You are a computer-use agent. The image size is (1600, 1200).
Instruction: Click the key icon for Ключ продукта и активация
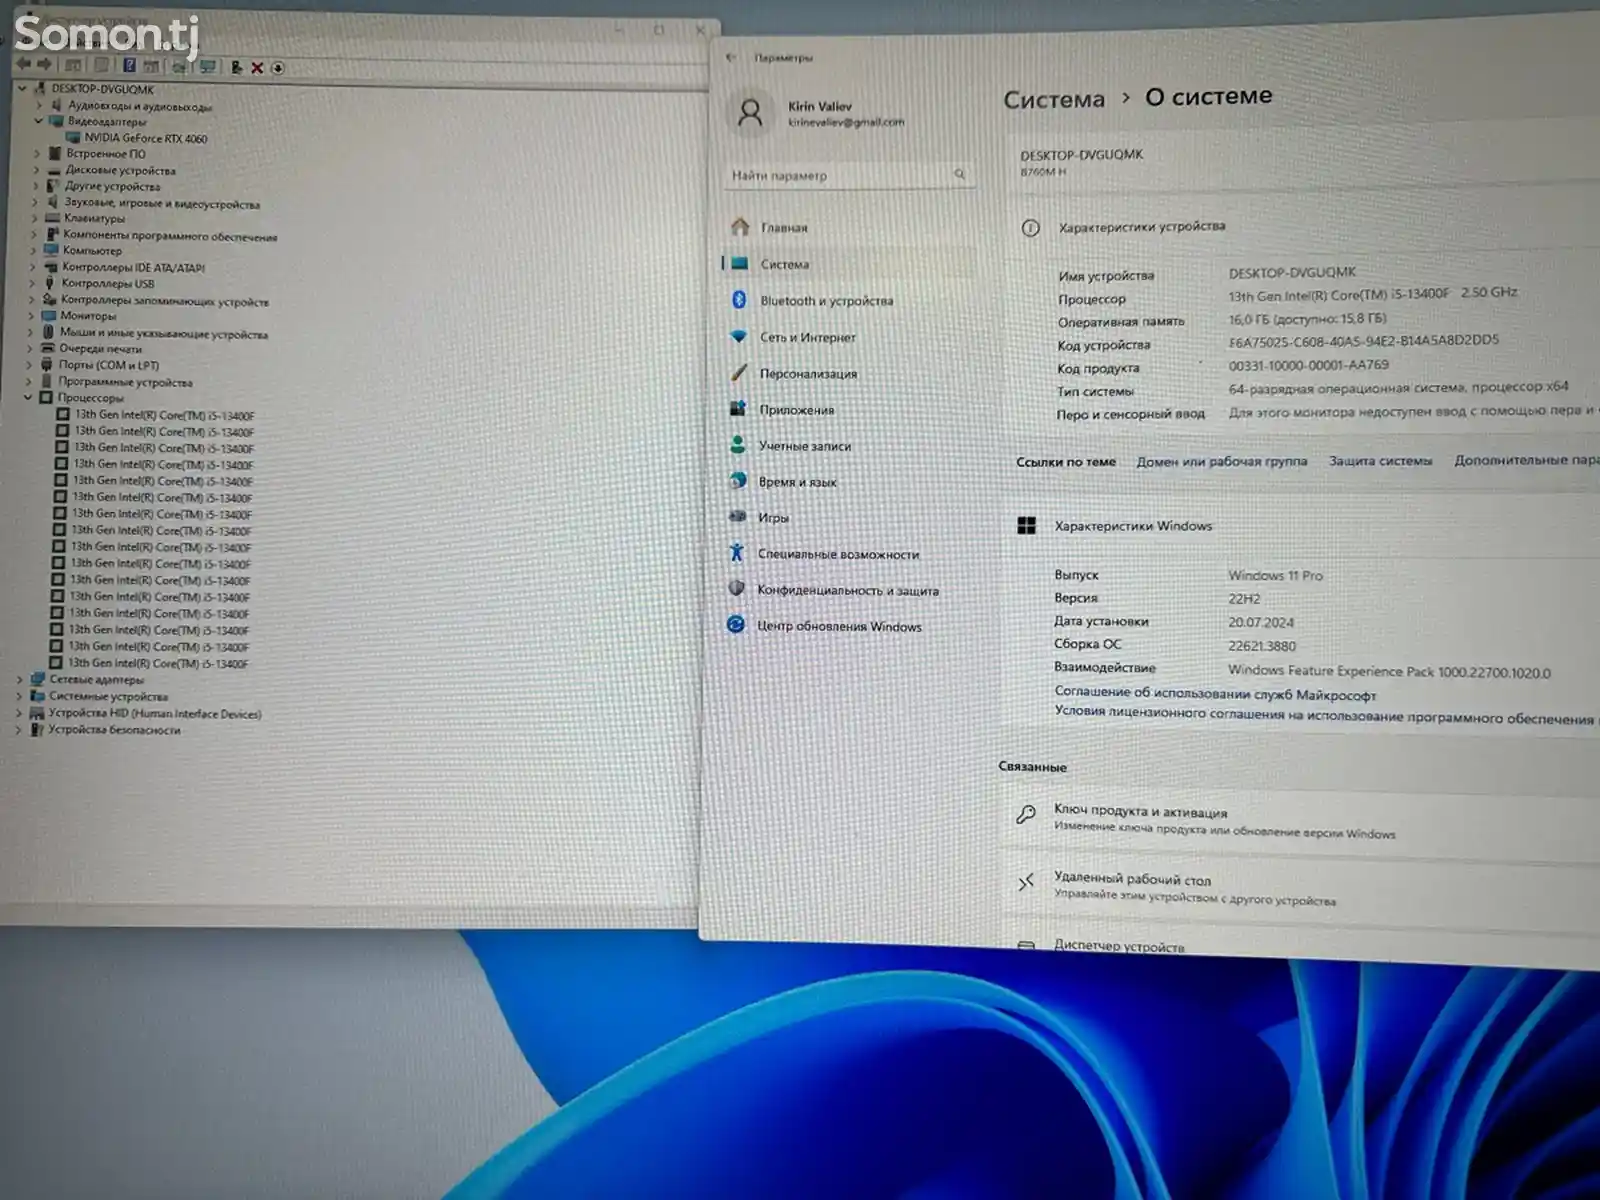[1025, 814]
